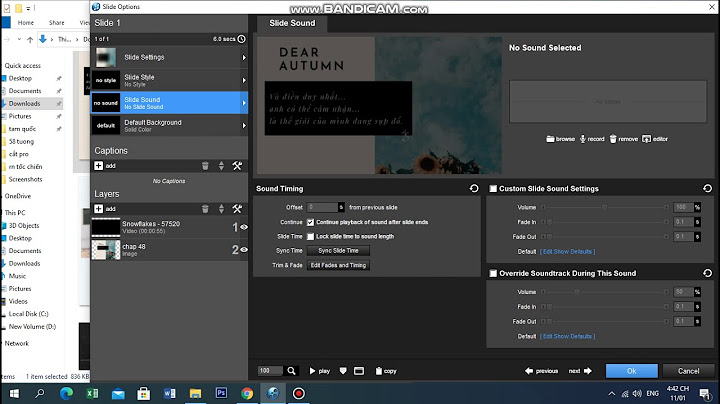
Task: Open Screenshots folder in File Explorer
Action: coord(25,180)
